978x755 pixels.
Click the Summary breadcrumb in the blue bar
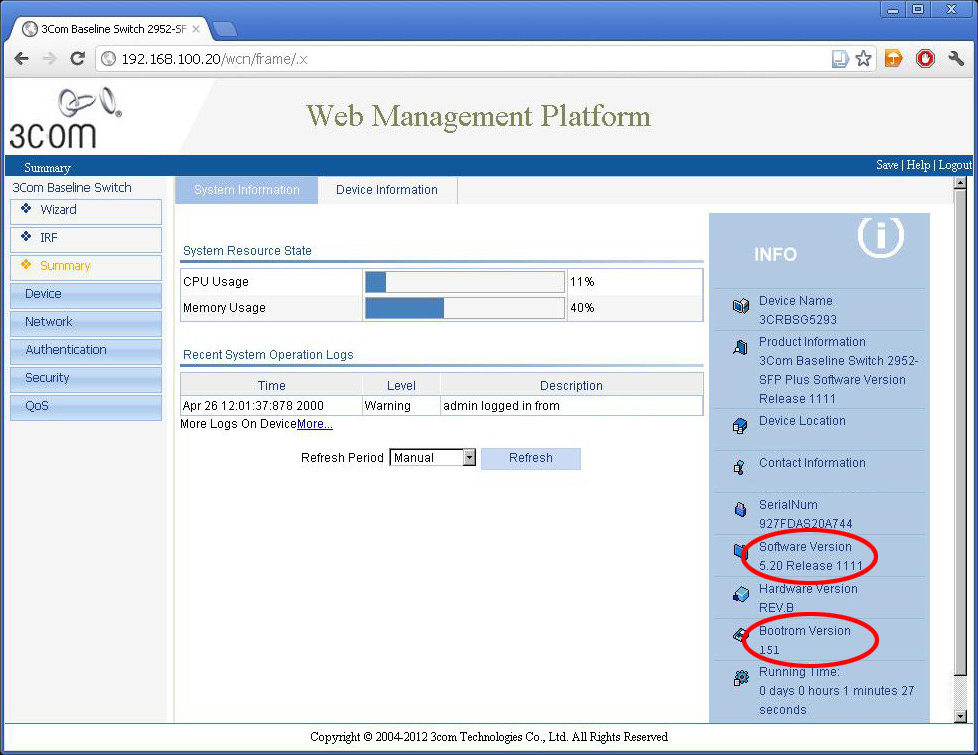(47, 168)
